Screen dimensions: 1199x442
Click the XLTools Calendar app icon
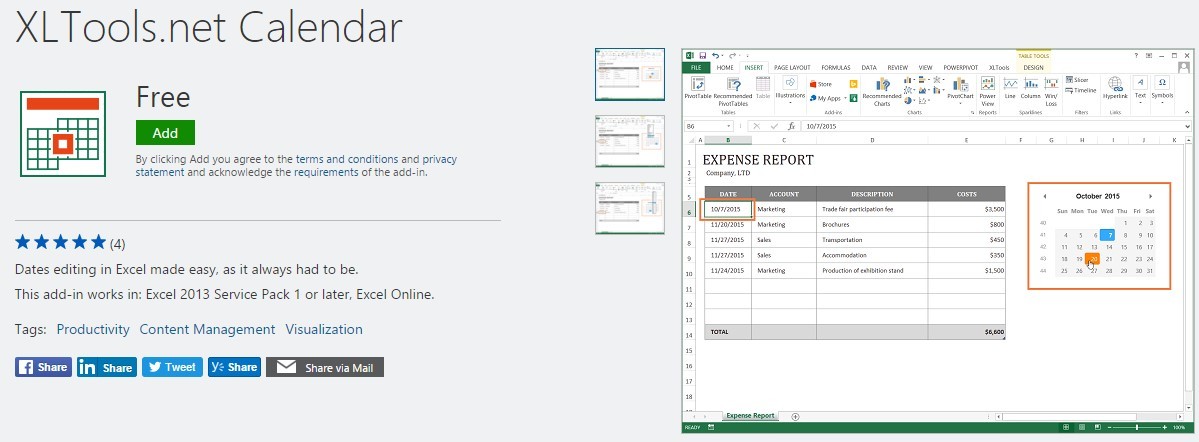63,134
